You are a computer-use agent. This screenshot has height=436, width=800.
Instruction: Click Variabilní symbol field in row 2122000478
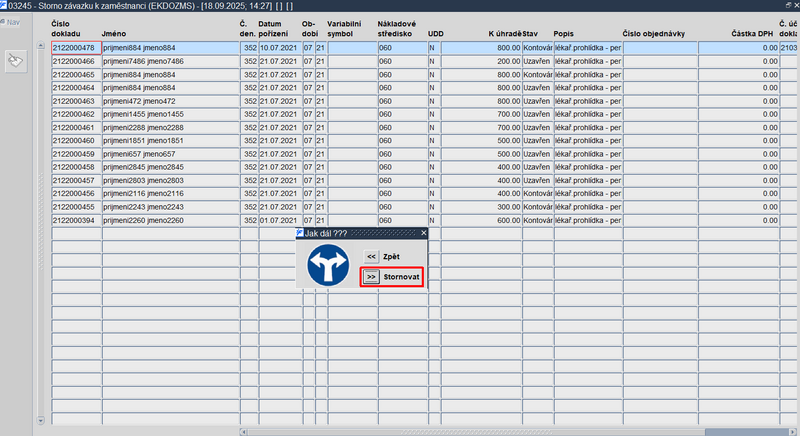pos(352,48)
